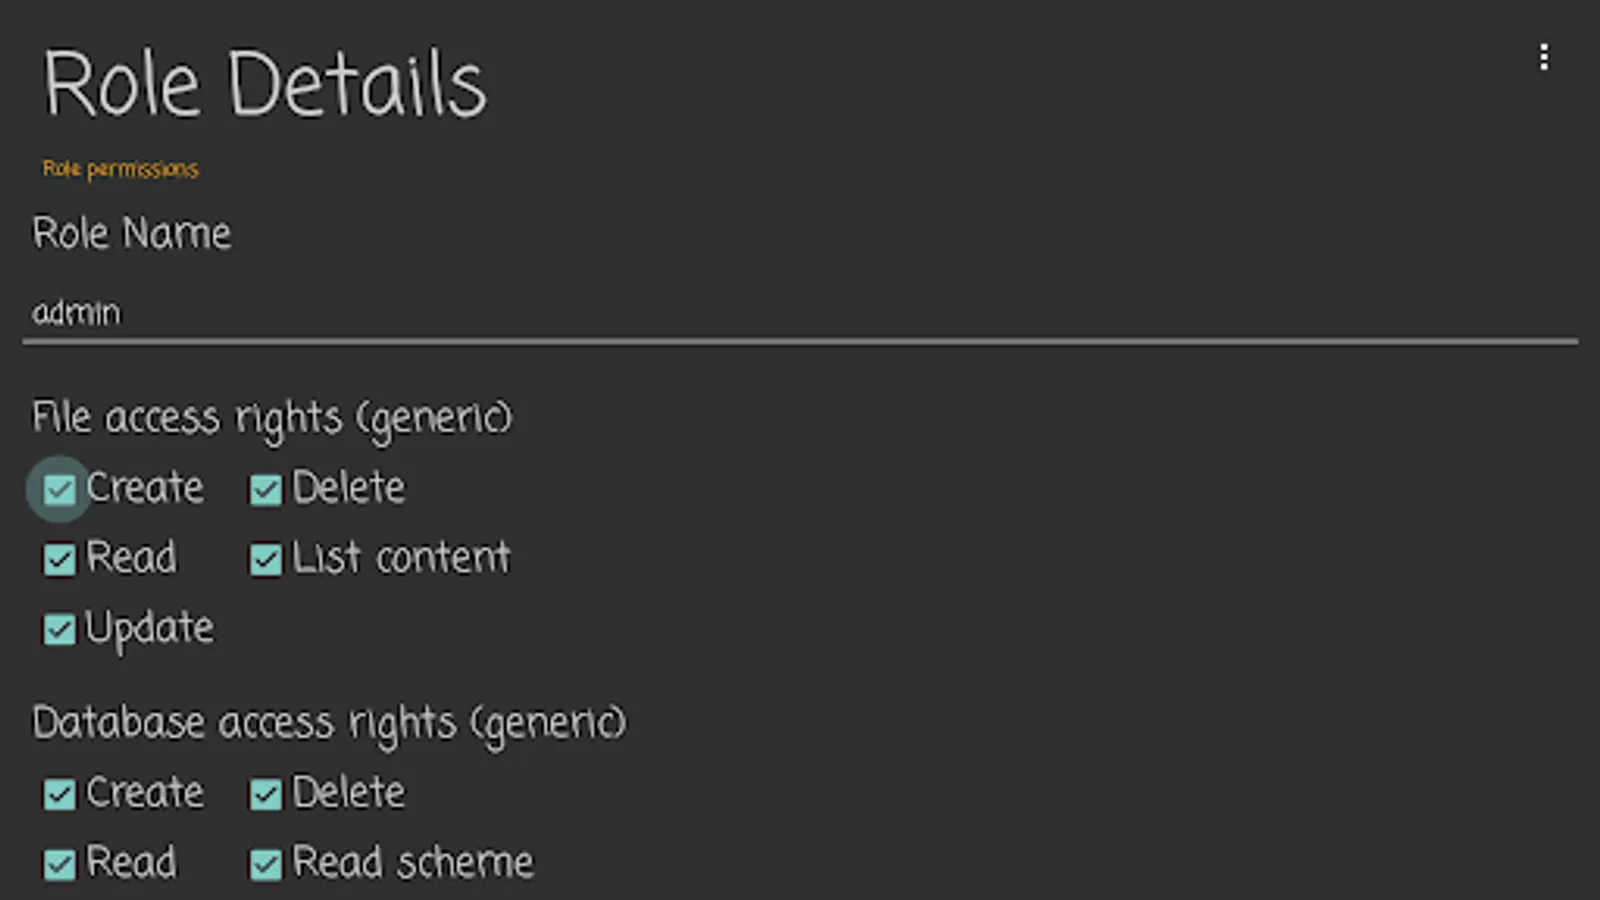This screenshot has height=900, width=1600.
Task: Click the Delete label text under database access
Action: [x=348, y=793]
